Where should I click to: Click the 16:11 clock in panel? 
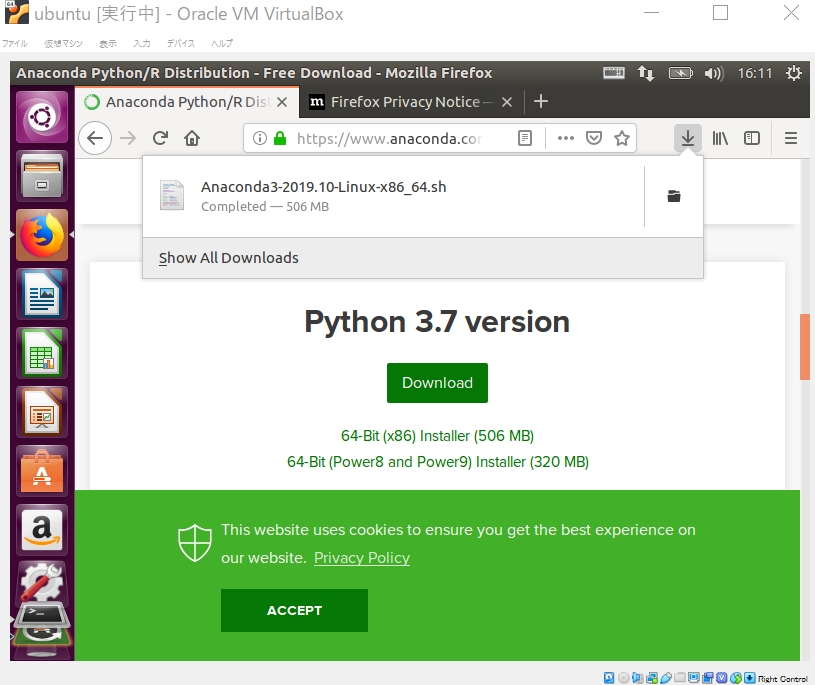click(755, 73)
